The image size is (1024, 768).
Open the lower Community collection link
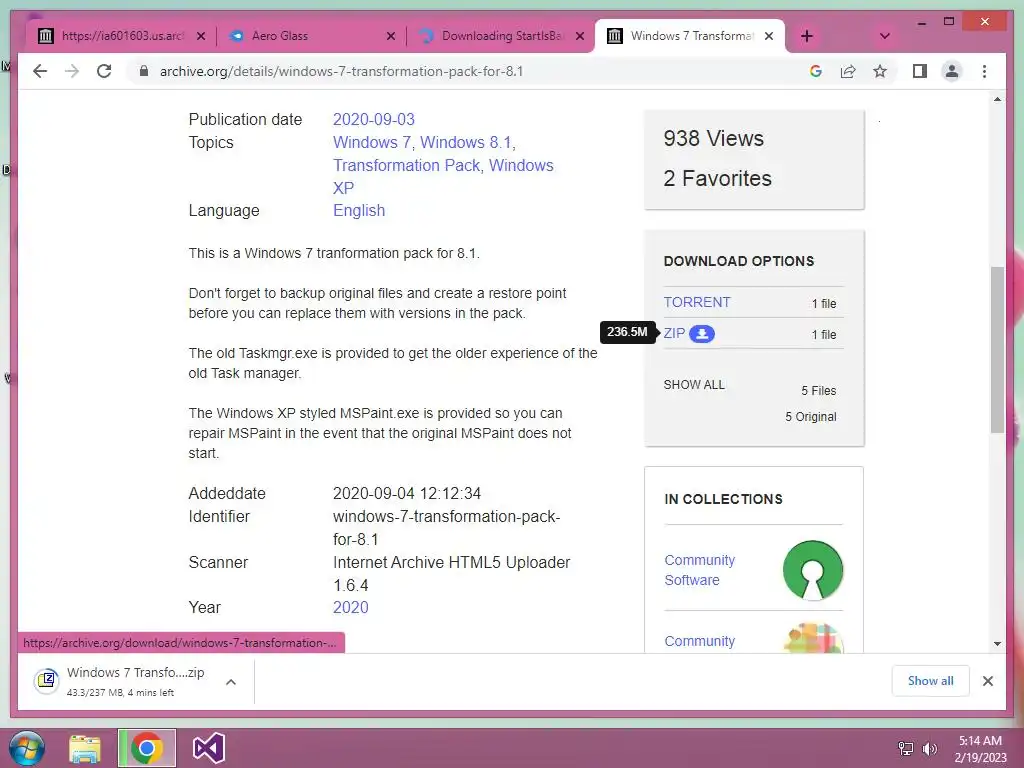click(699, 641)
